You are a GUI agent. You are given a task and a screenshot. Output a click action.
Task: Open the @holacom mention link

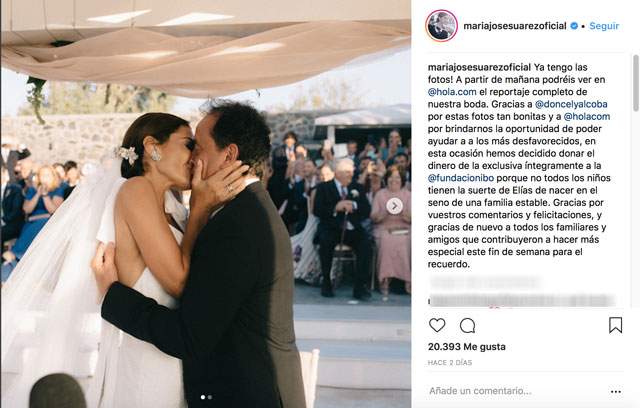pos(587,116)
